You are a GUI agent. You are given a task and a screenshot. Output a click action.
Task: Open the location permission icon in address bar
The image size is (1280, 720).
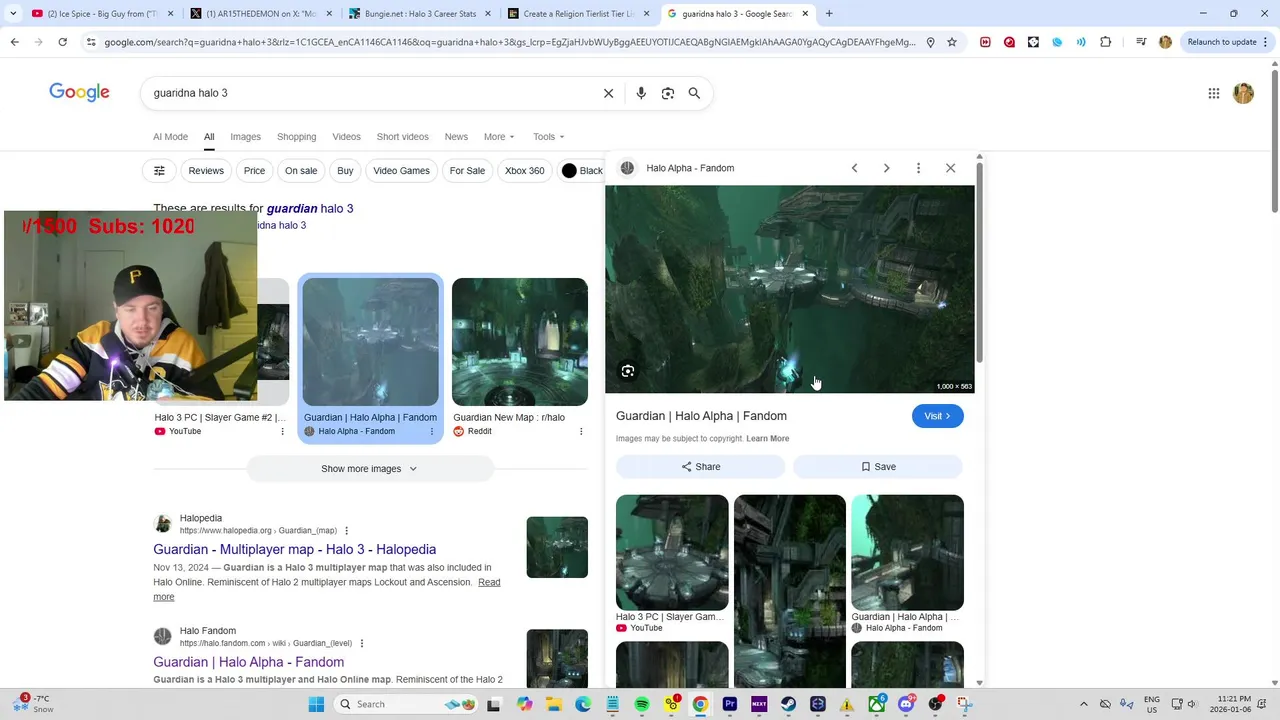930,42
